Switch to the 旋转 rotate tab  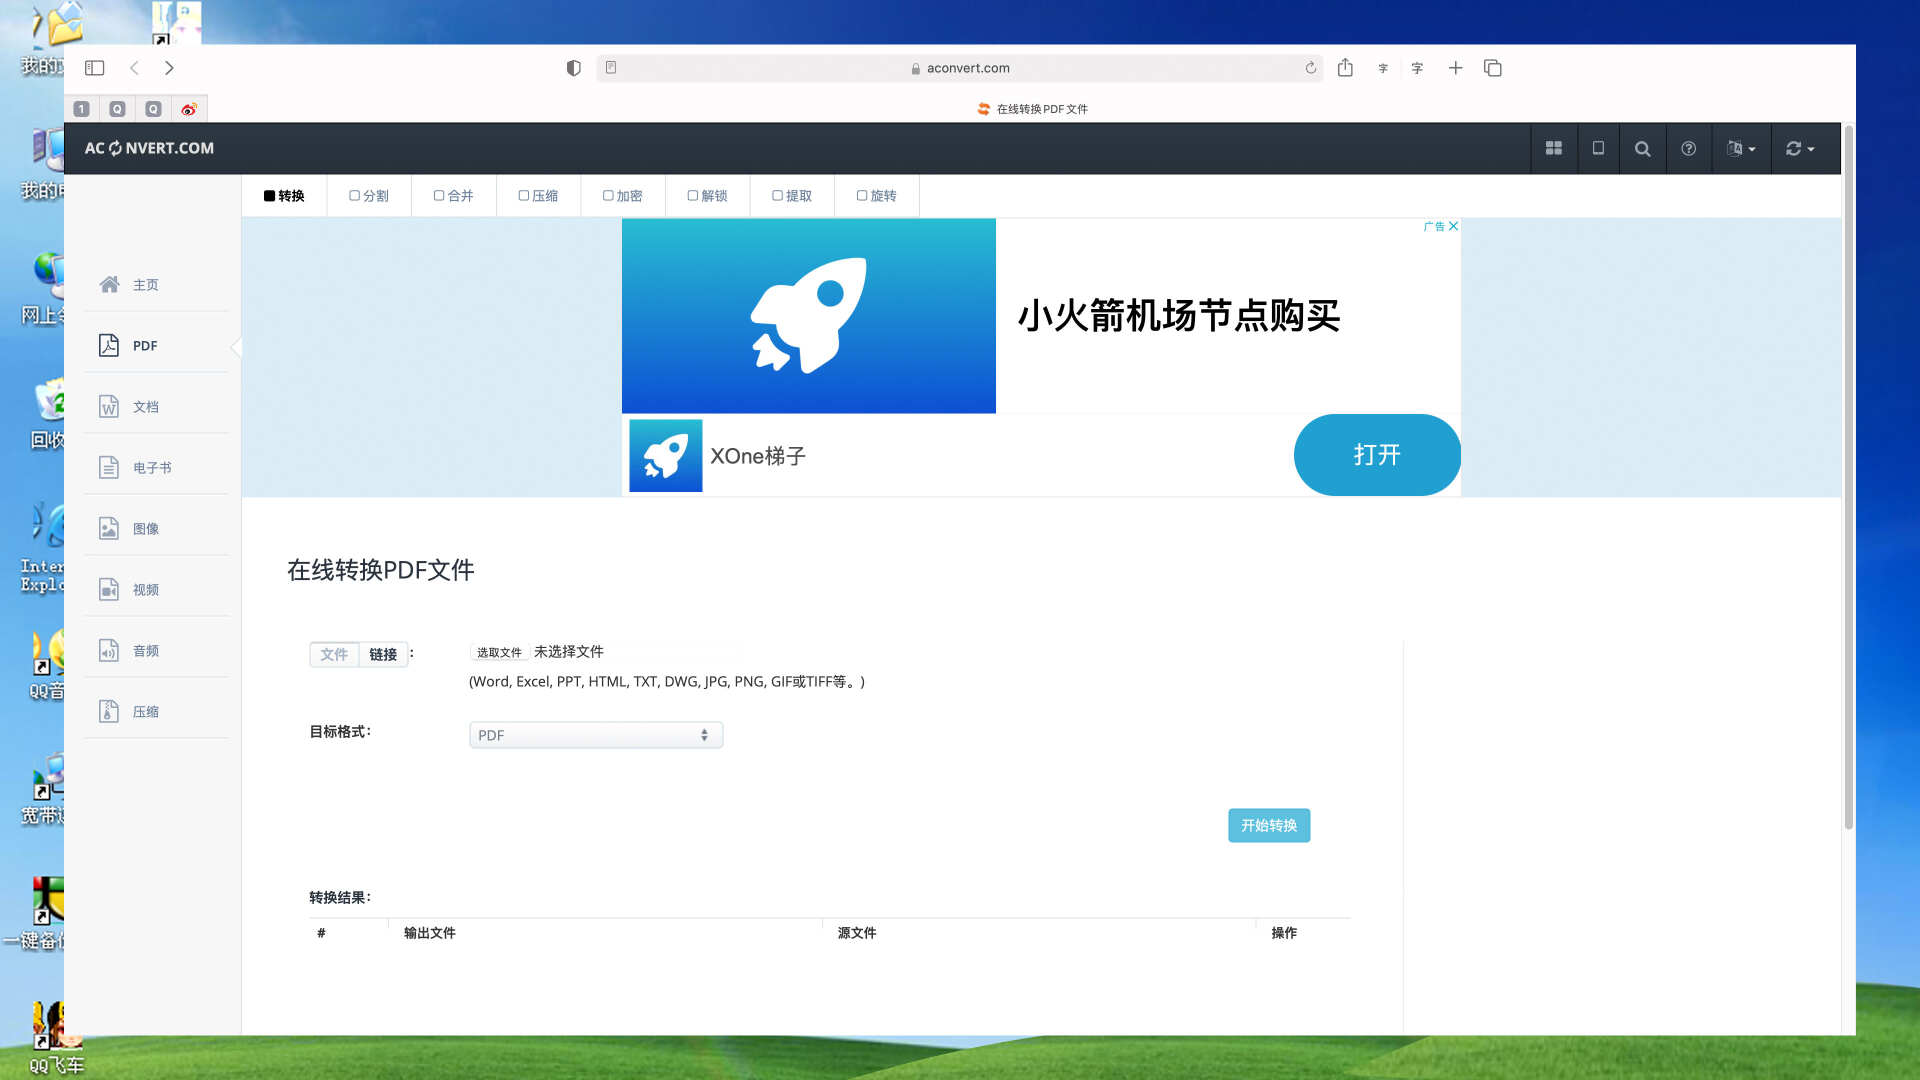point(877,196)
